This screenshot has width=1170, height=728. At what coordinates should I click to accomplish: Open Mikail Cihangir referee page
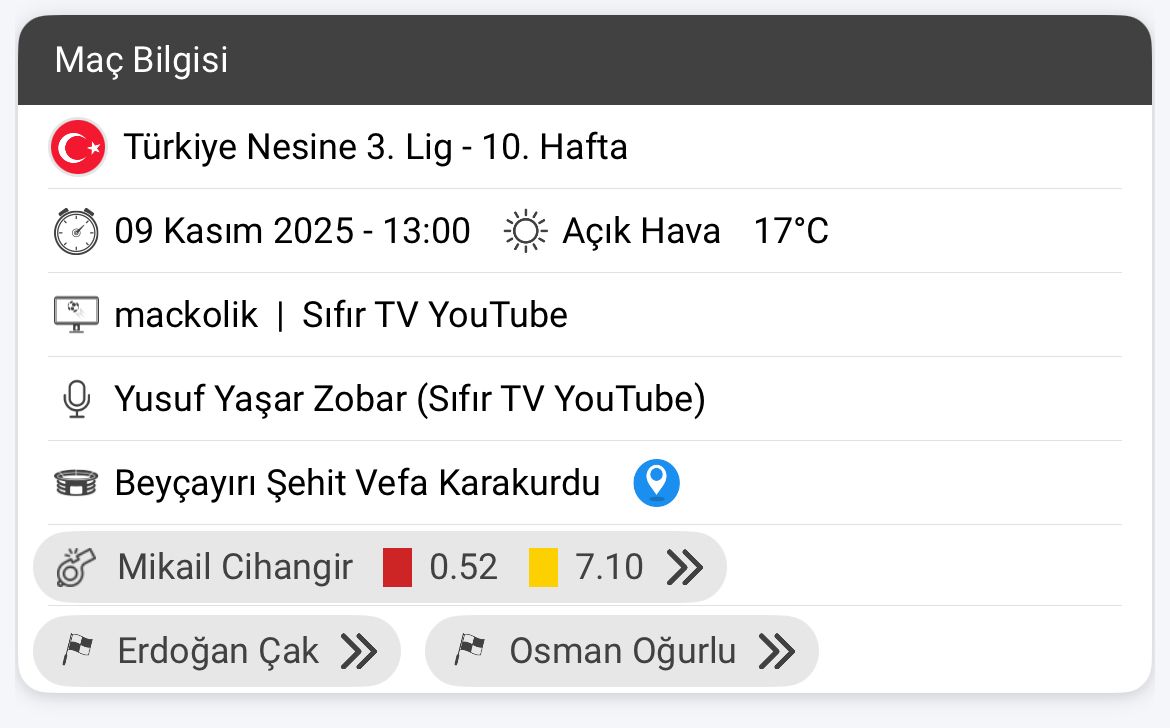coord(235,568)
